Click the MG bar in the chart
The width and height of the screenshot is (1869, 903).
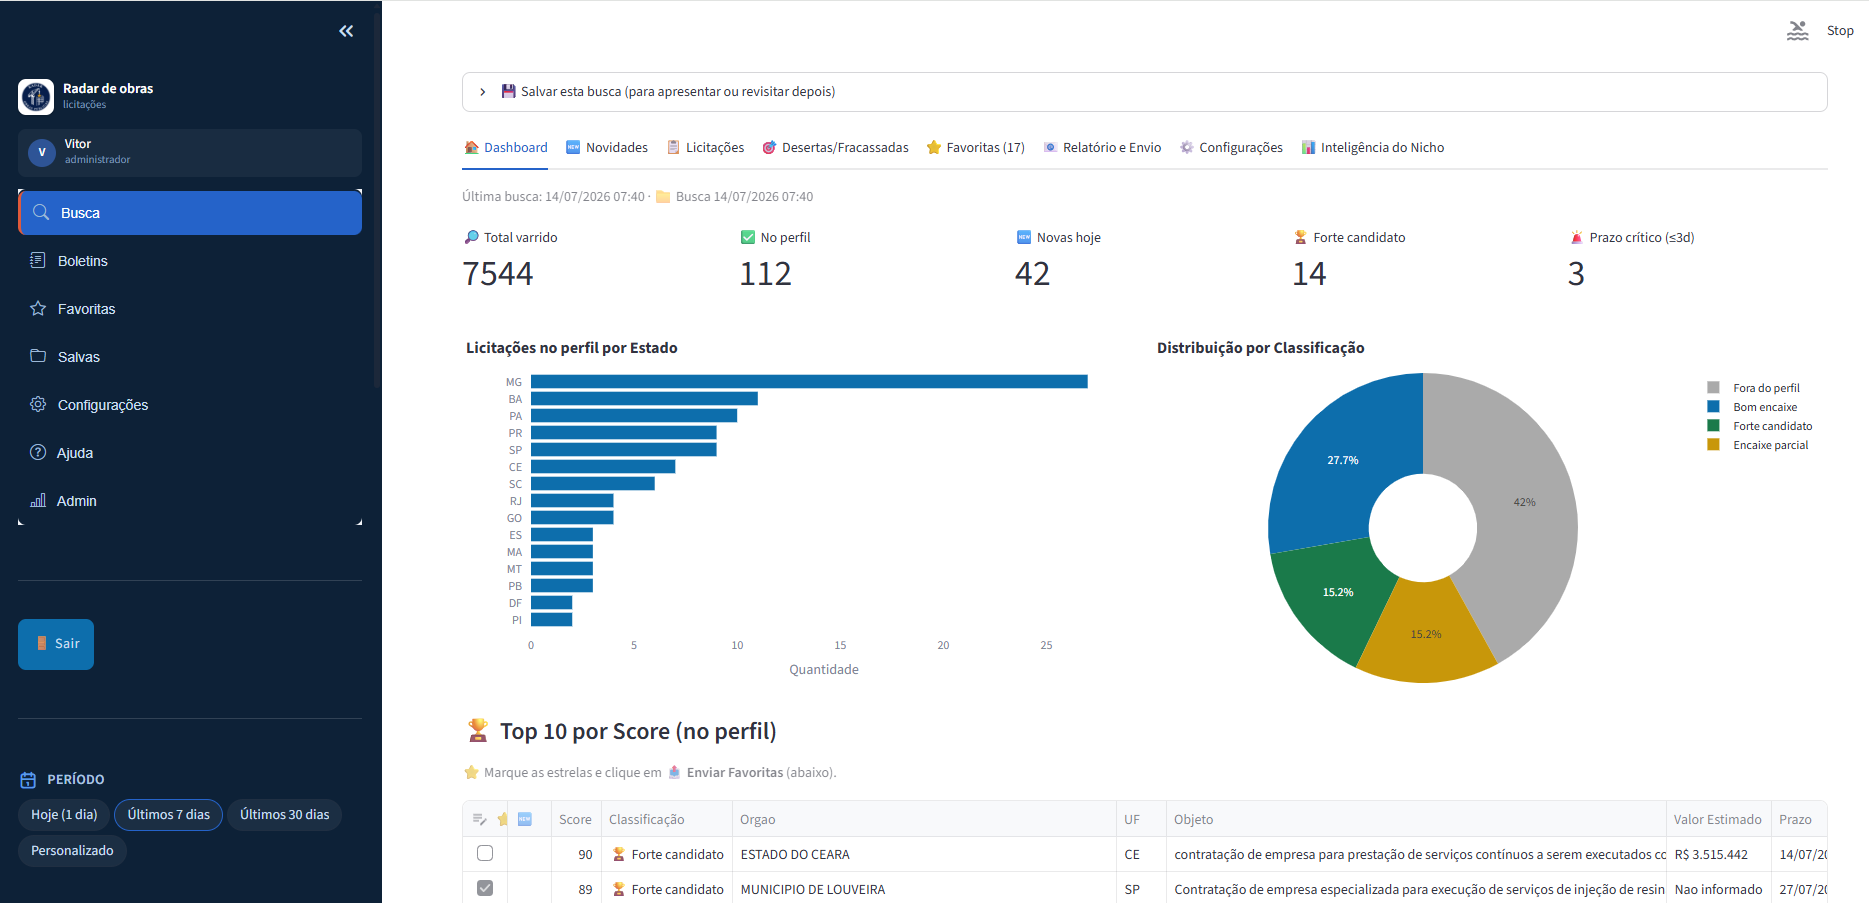pyautogui.click(x=809, y=382)
